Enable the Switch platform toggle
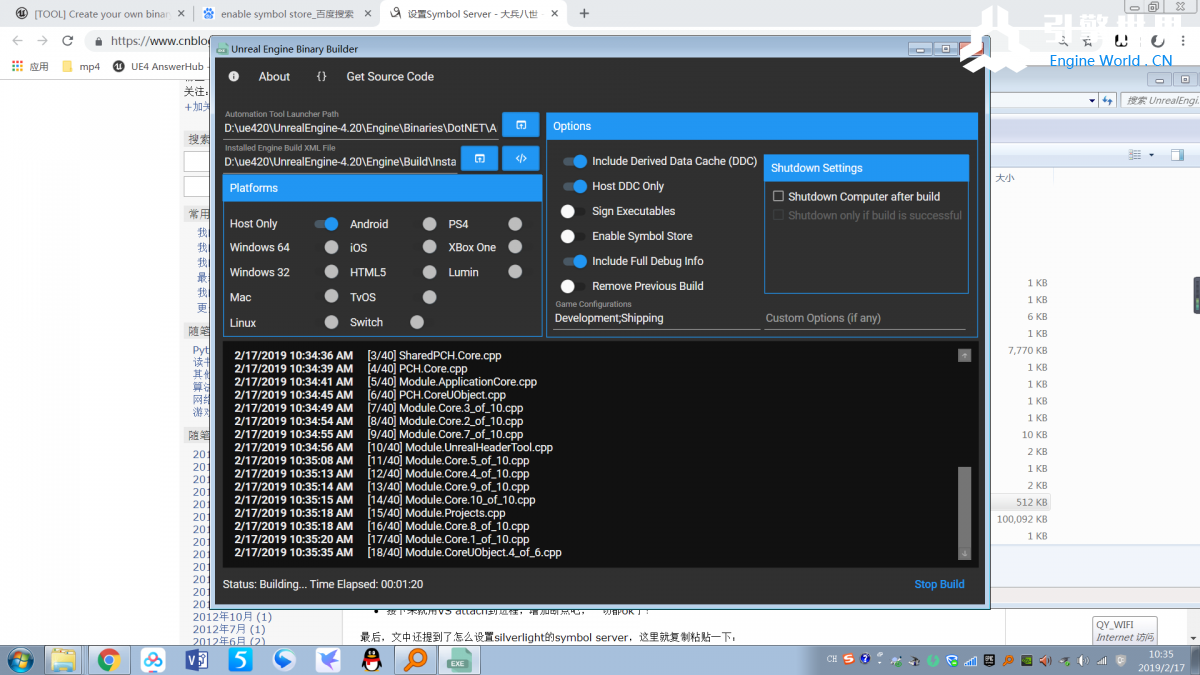This screenshot has height=675, width=1200. click(x=417, y=322)
